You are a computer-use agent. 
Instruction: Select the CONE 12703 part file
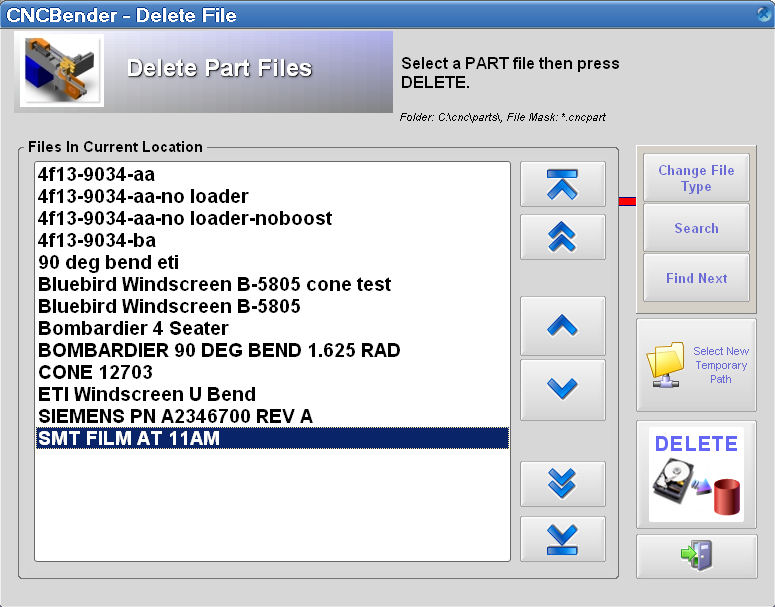point(95,372)
